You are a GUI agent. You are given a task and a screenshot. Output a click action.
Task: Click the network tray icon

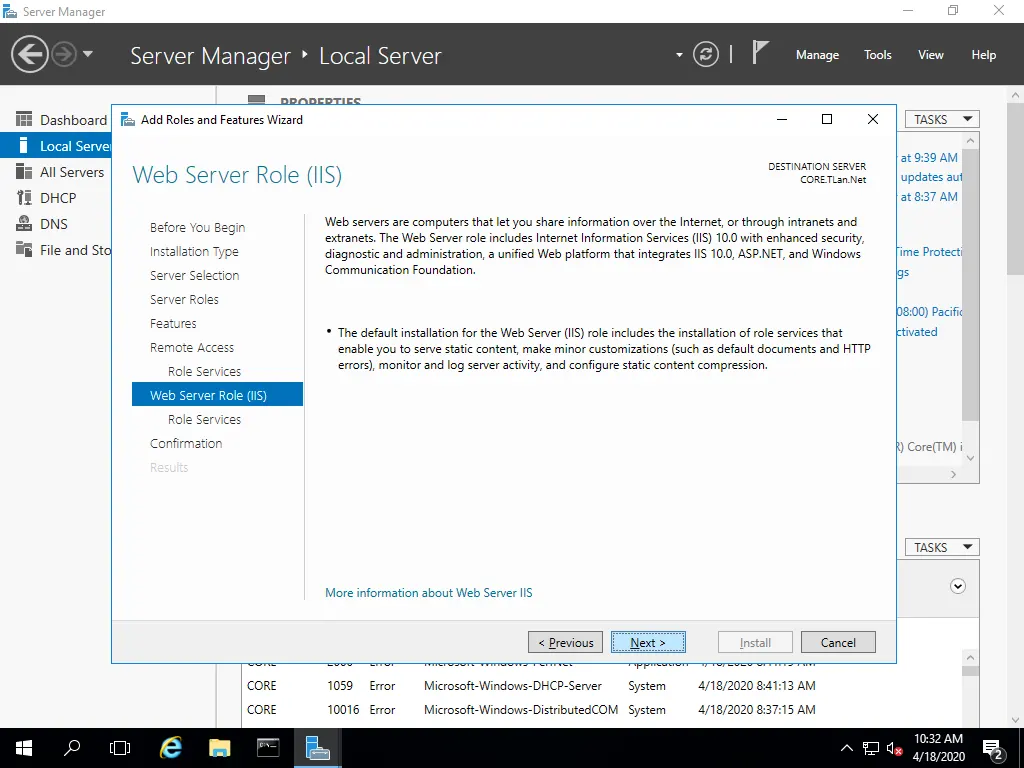tap(871, 748)
